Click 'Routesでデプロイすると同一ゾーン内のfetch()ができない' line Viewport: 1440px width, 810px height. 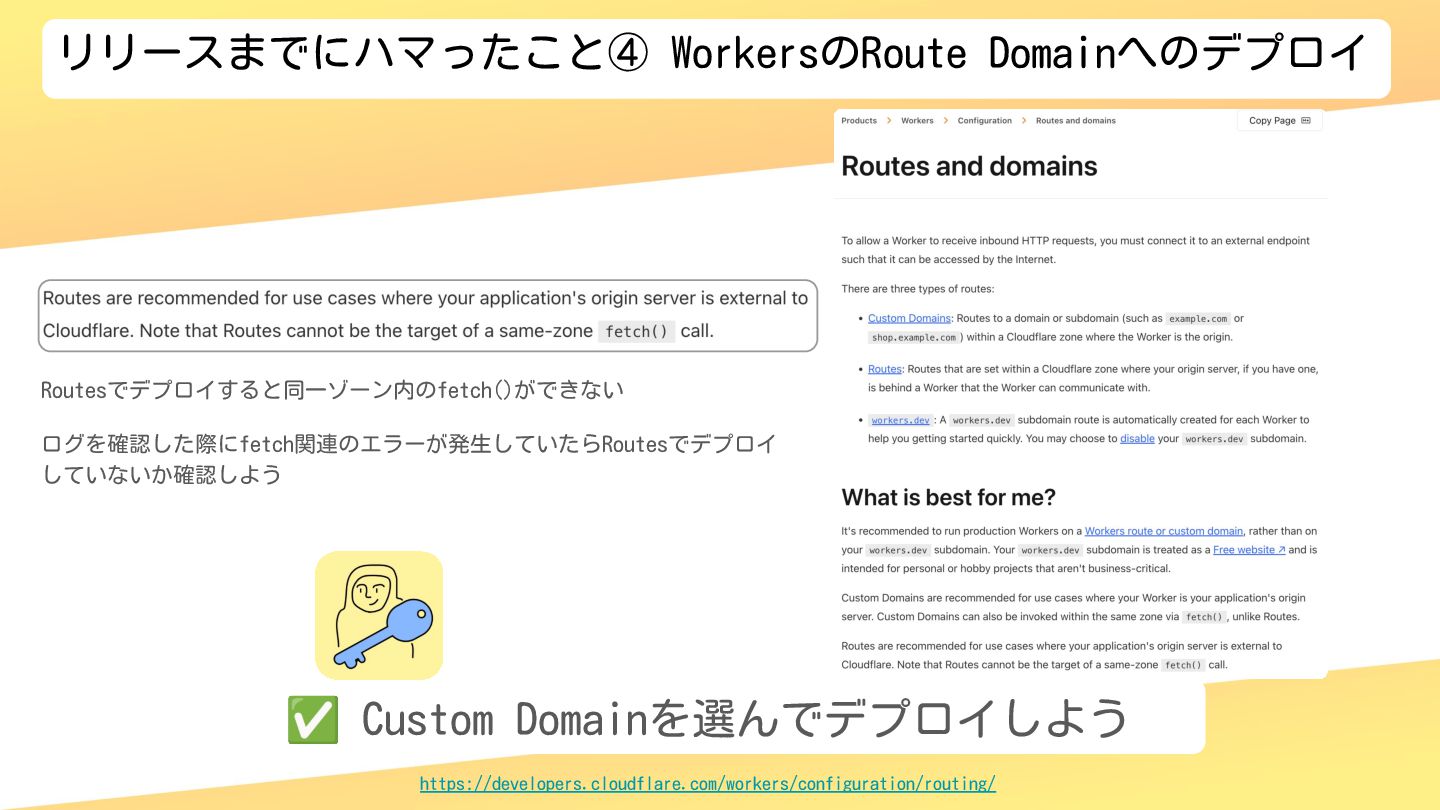333,389
